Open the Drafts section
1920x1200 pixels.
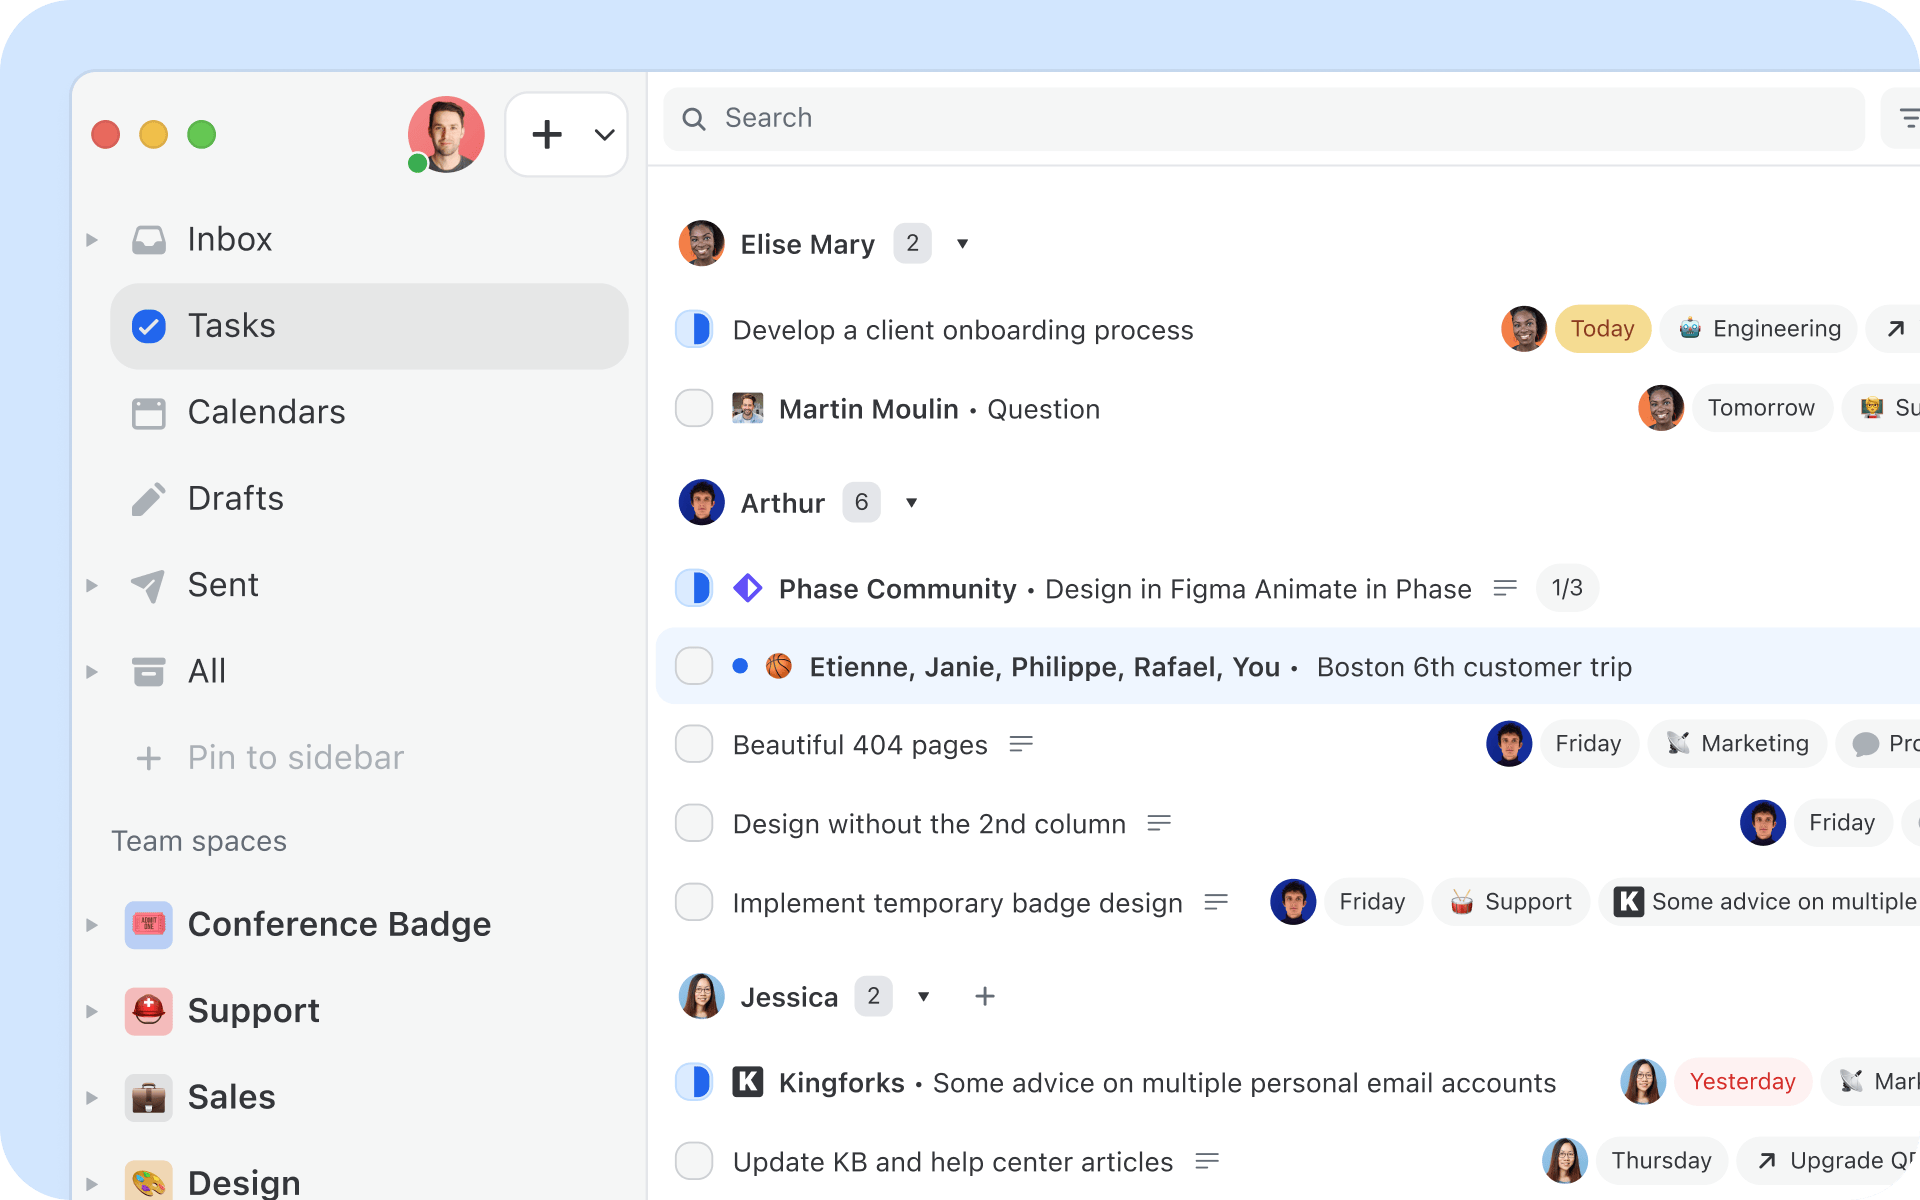(x=235, y=498)
